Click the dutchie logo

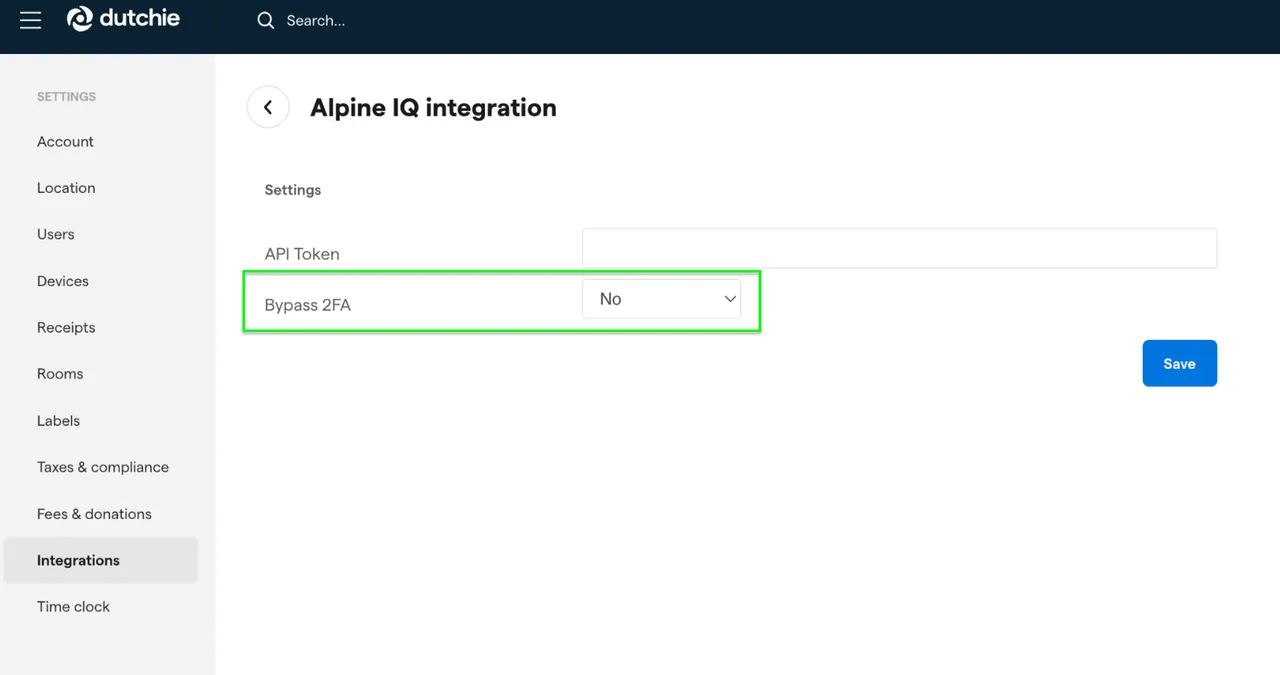click(122, 19)
